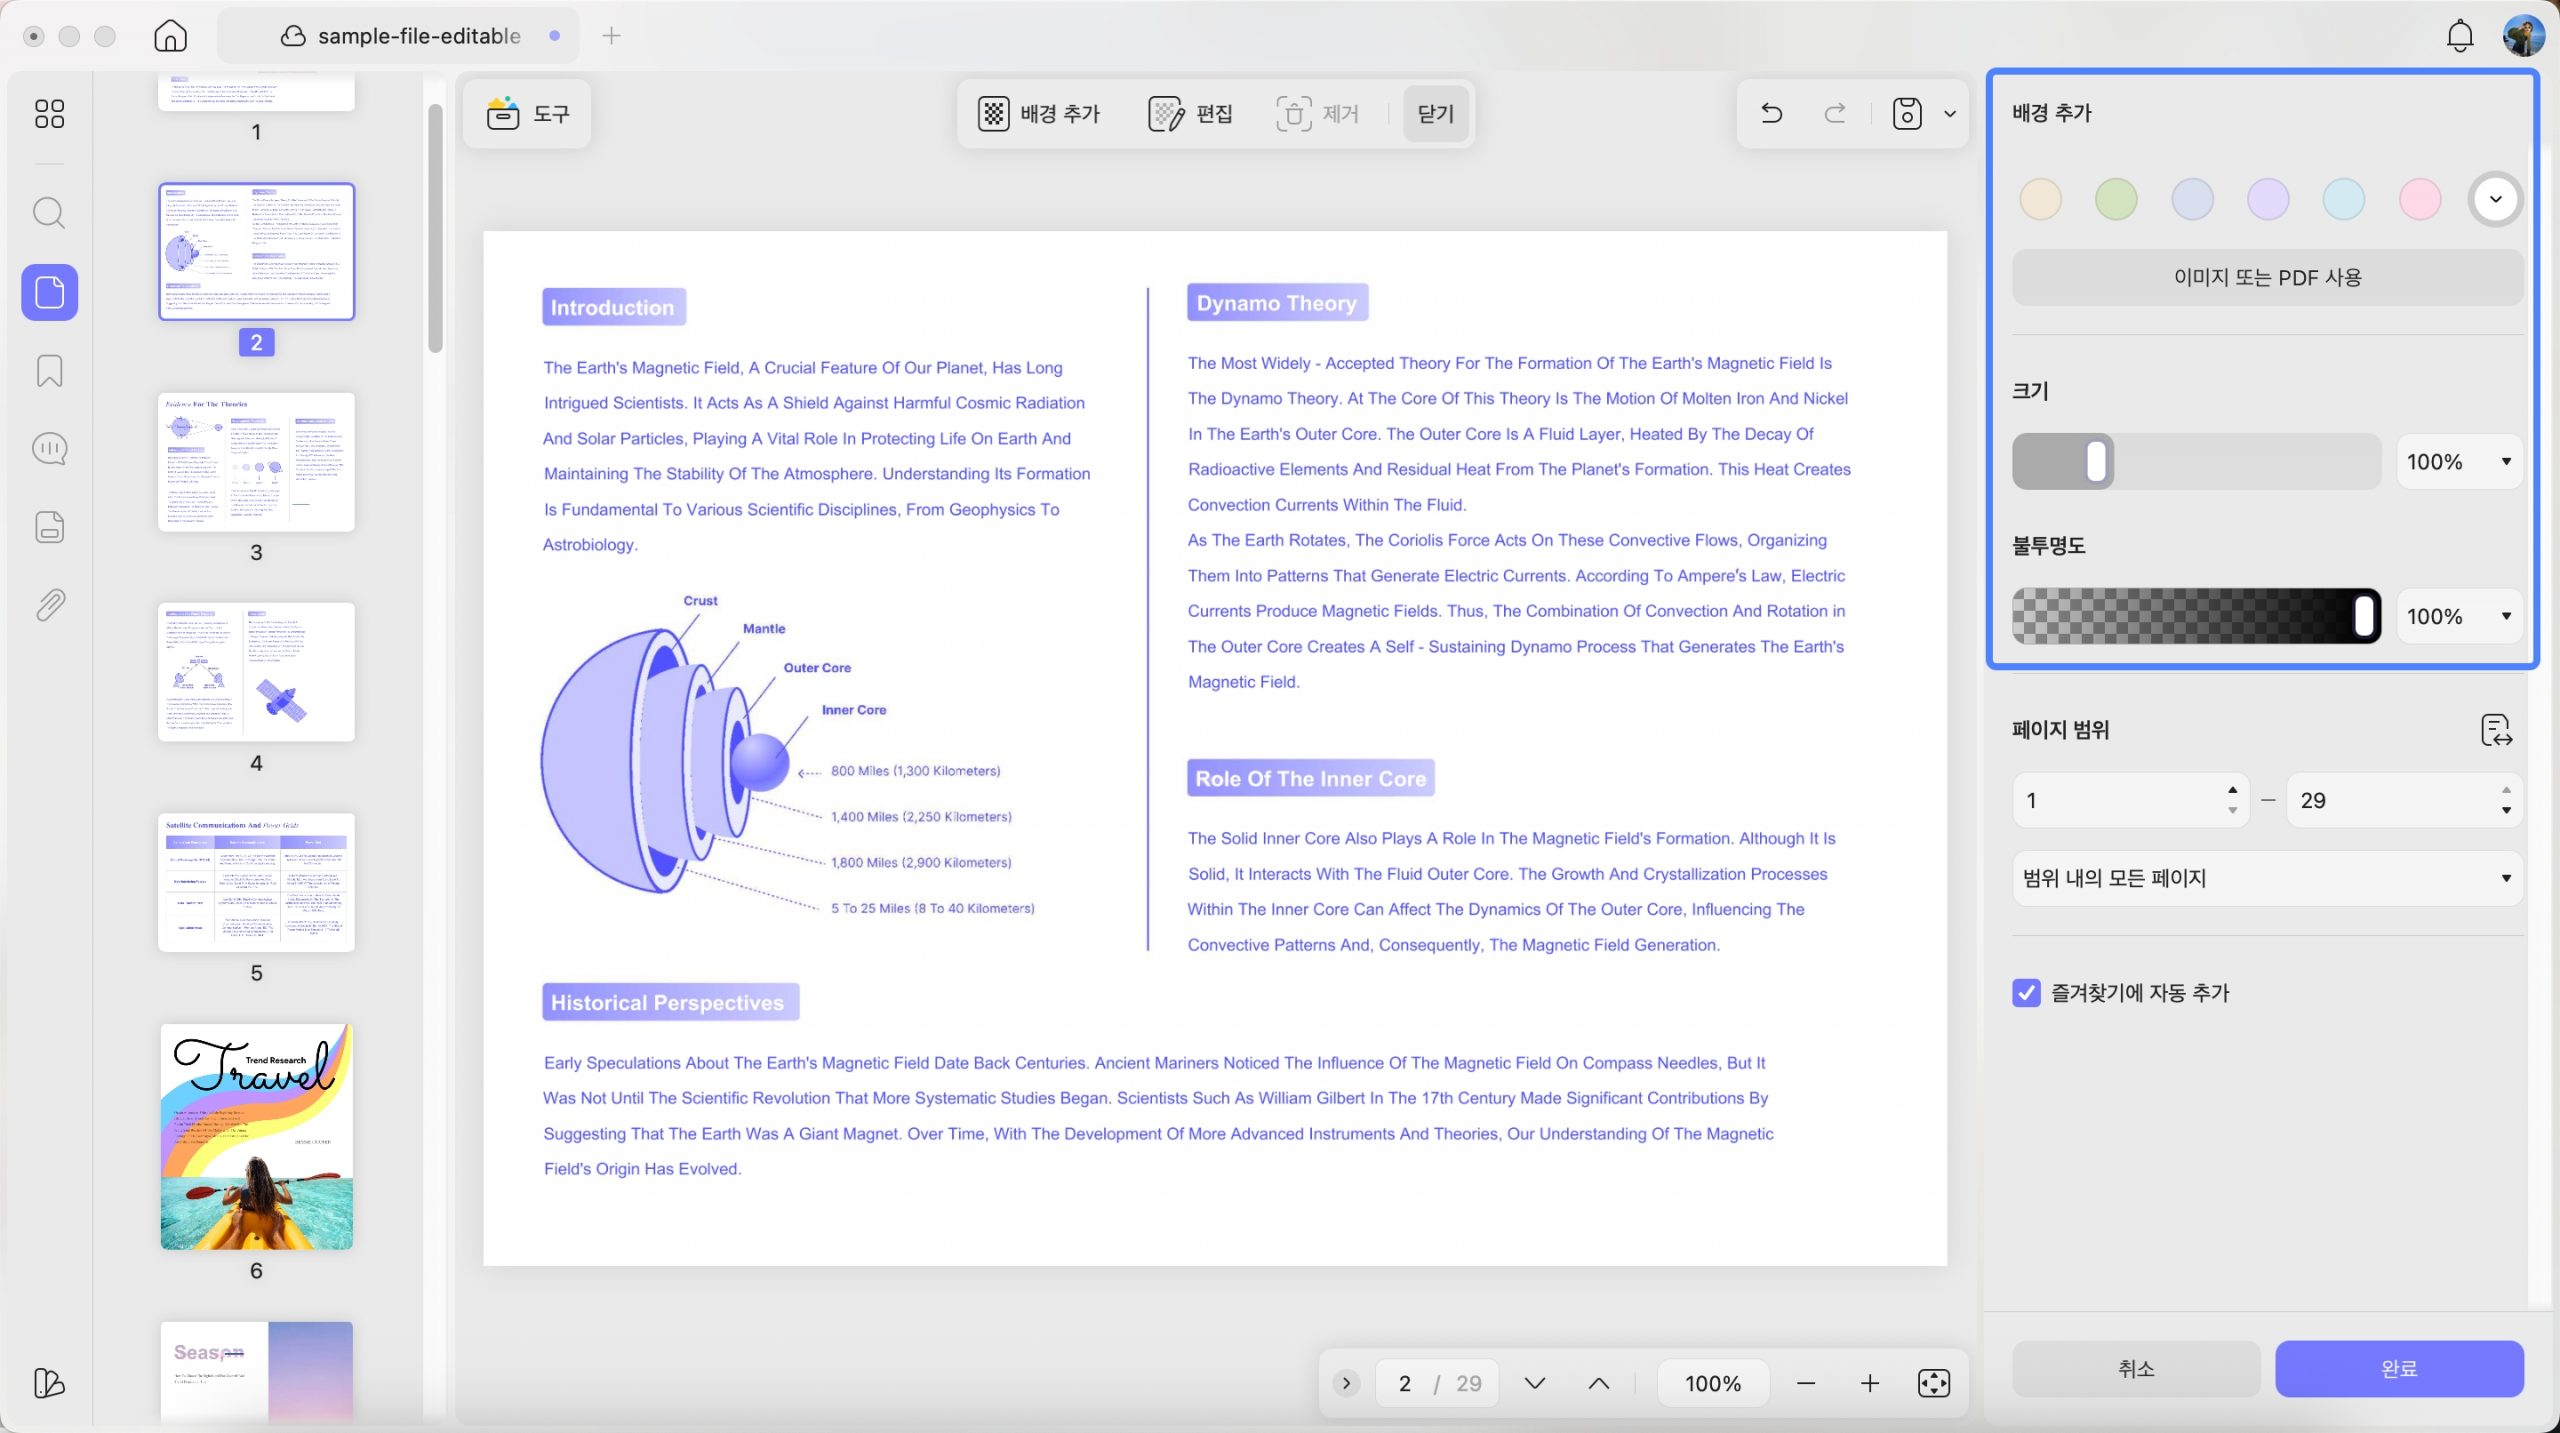Select page 5 thumbnail

pyautogui.click(x=256, y=882)
